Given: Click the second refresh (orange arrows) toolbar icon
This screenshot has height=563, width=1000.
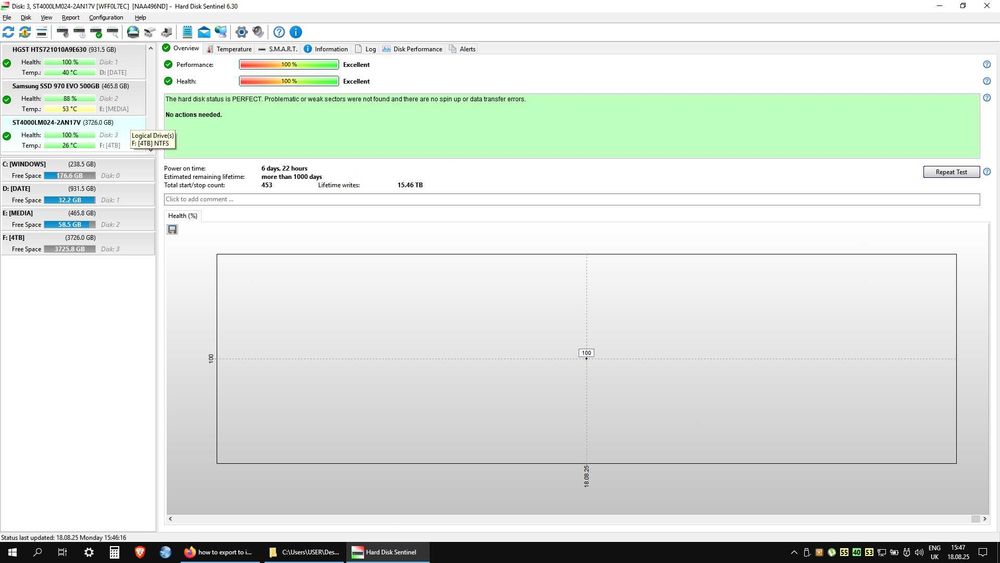Looking at the screenshot, I should pos(25,32).
